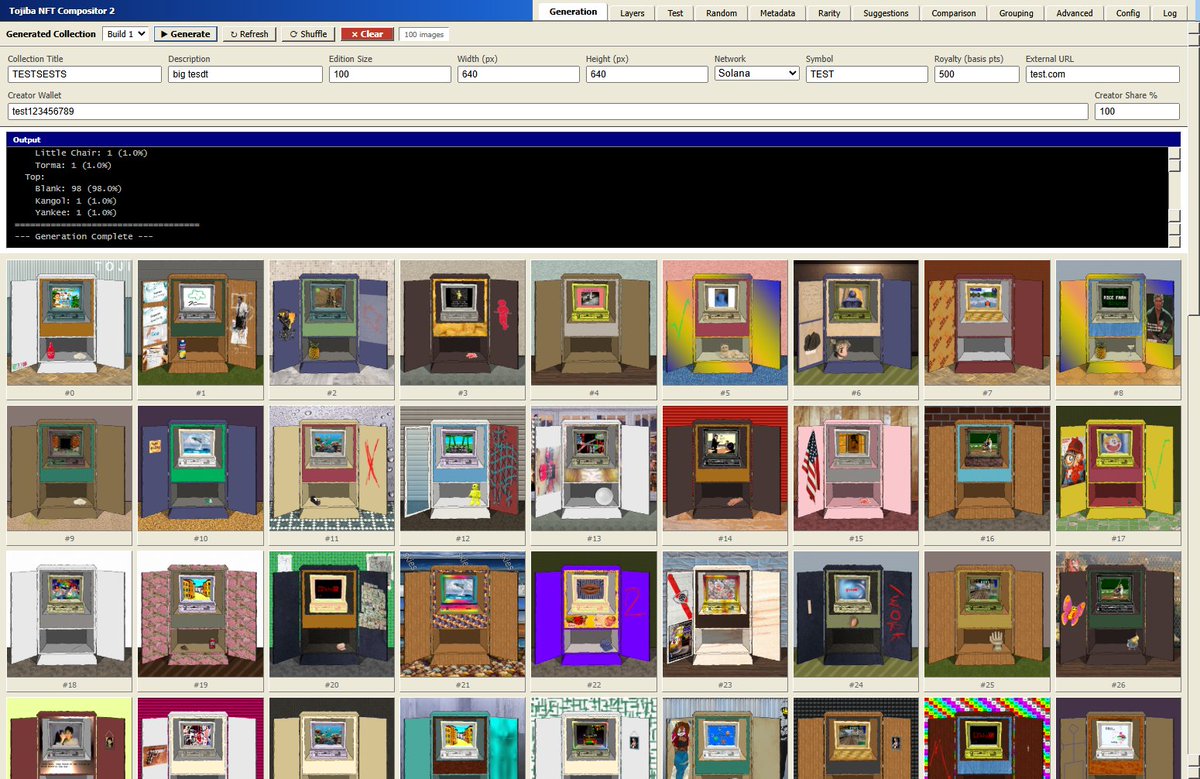This screenshot has height=779, width=1200.
Task: Click 'Generation Complete' line in output
Action: coord(83,237)
